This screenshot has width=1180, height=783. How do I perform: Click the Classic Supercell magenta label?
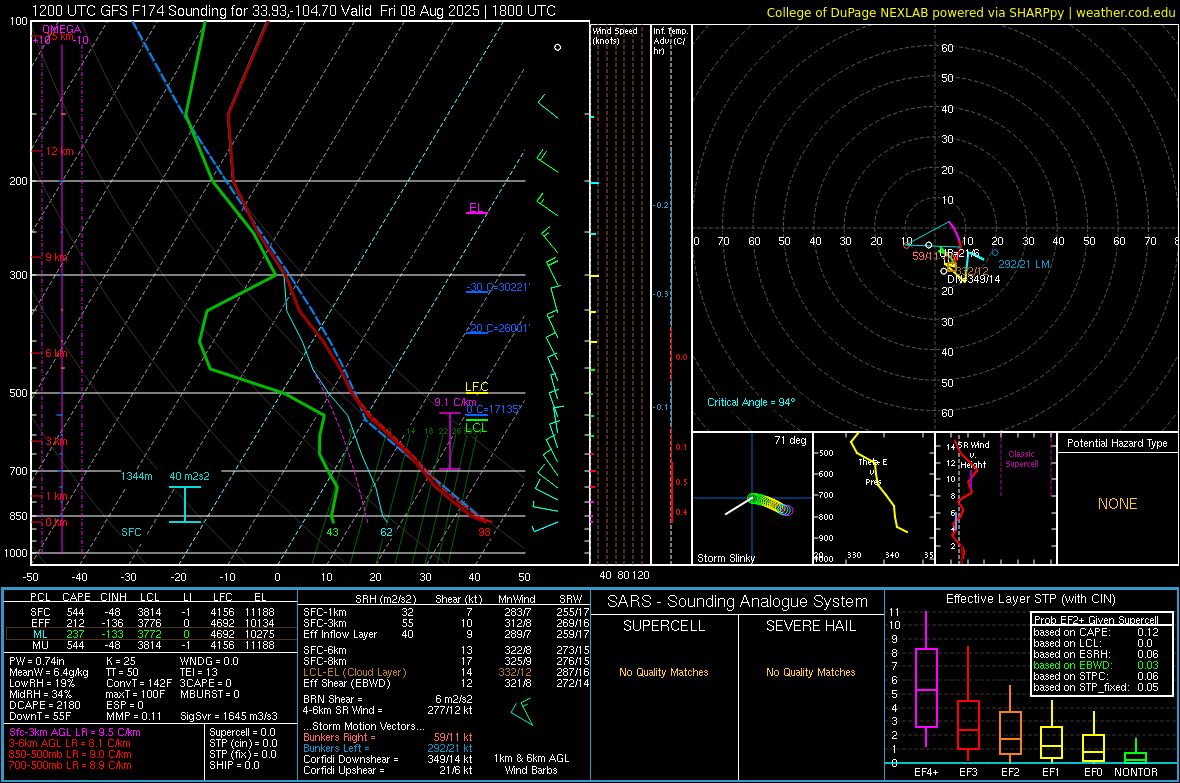(1021, 459)
